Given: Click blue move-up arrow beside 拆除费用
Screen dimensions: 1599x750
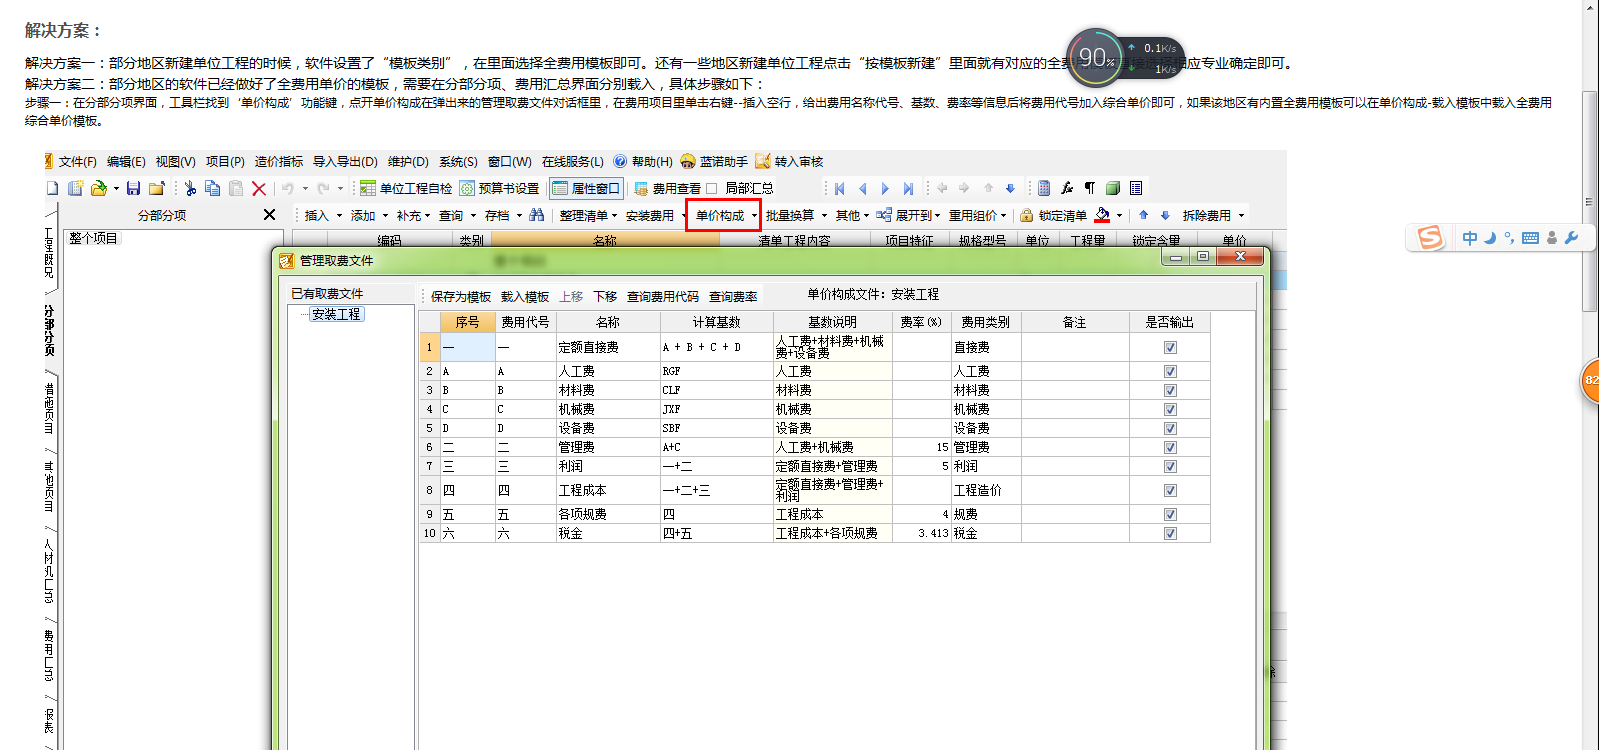Looking at the screenshot, I should click(1144, 215).
